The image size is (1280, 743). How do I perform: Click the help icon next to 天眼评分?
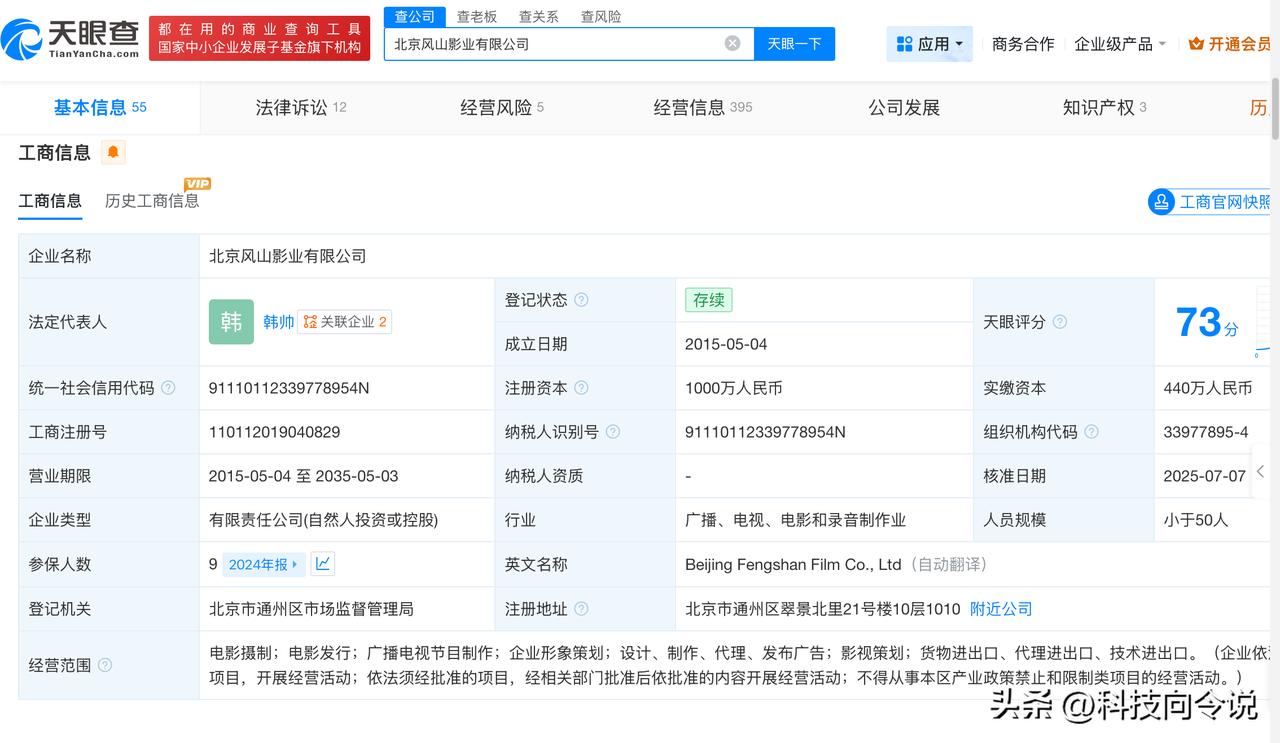click(1060, 322)
